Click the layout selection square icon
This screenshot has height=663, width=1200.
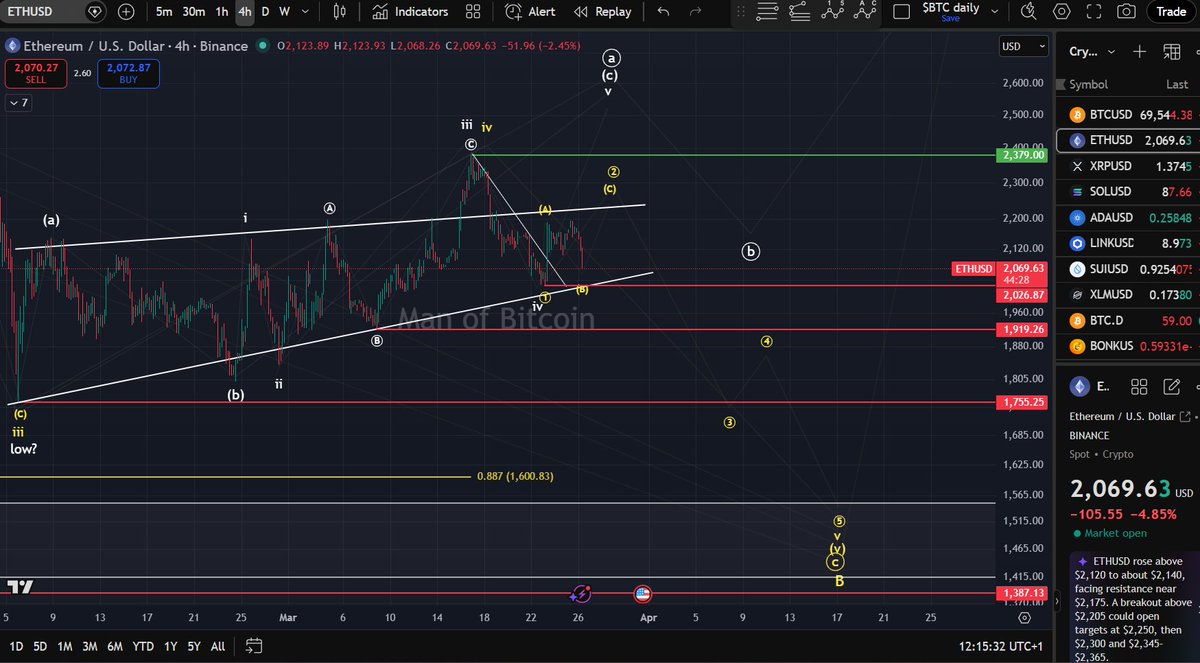901,12
